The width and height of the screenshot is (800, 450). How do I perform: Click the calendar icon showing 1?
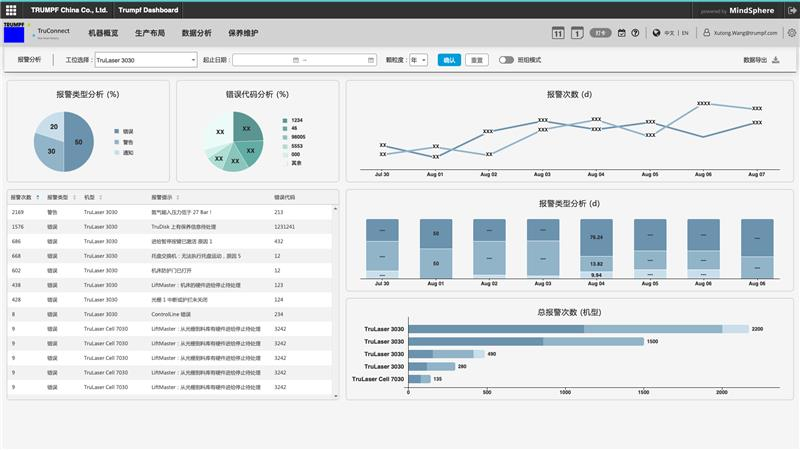577,33
